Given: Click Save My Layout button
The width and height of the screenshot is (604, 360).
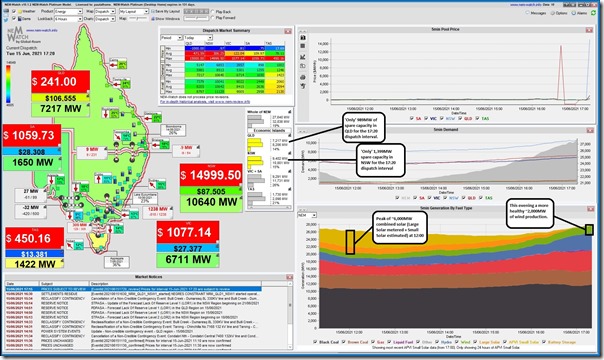Looking at the screenshot, I should (166, 12).
